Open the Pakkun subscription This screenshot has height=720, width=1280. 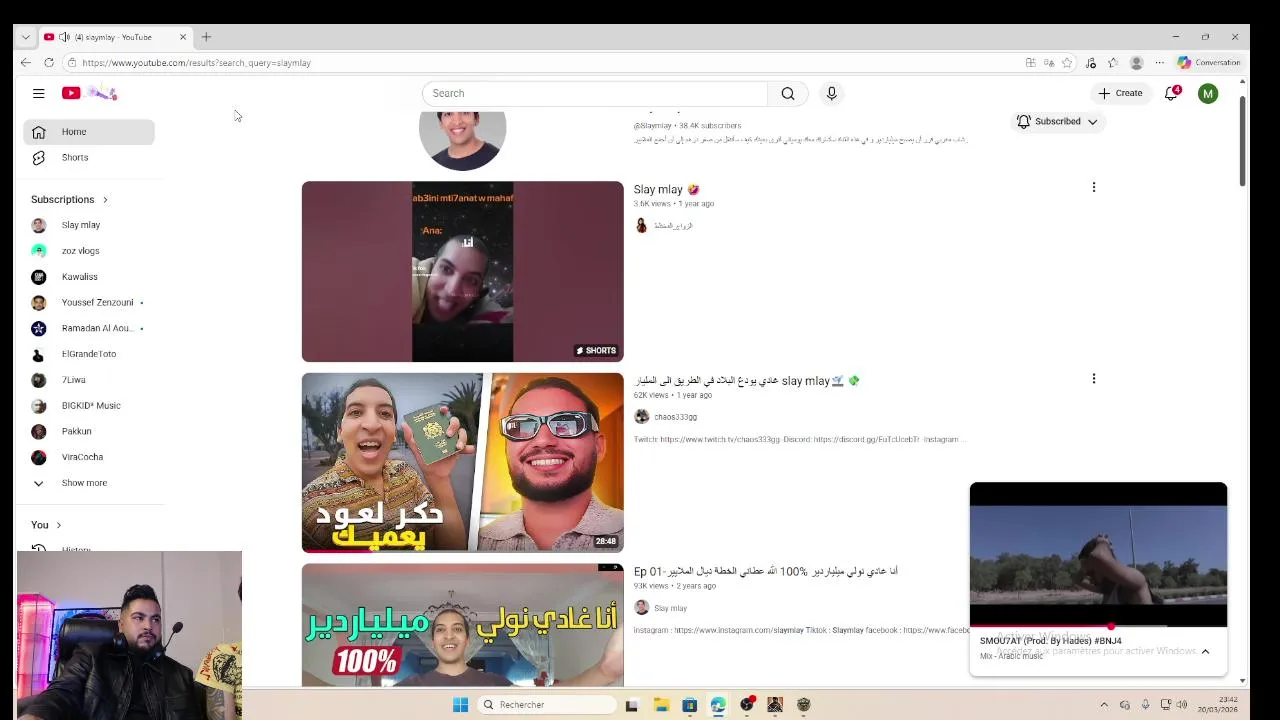(x=89, y=431)
